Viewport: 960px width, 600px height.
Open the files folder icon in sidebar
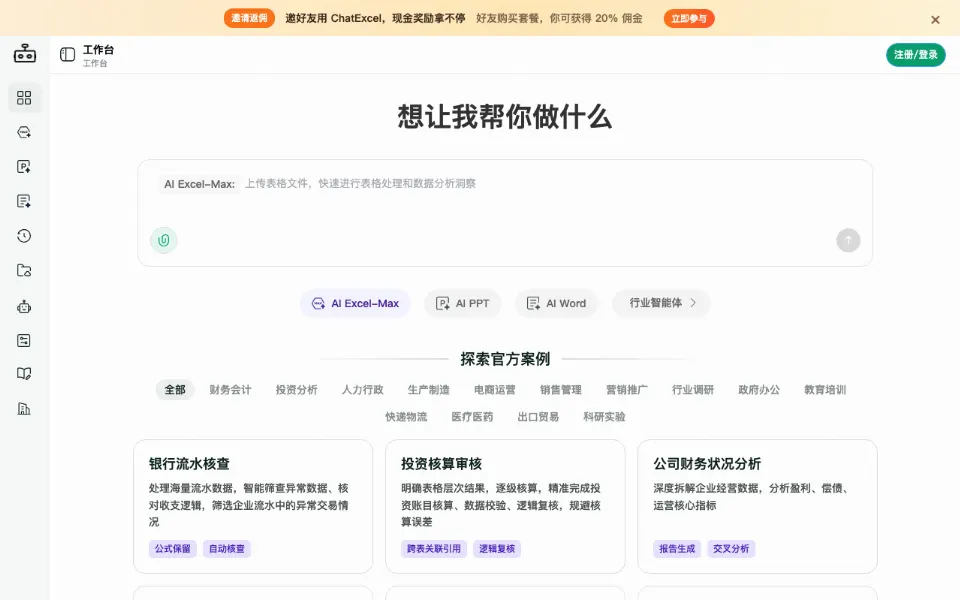tap(24, 270)
